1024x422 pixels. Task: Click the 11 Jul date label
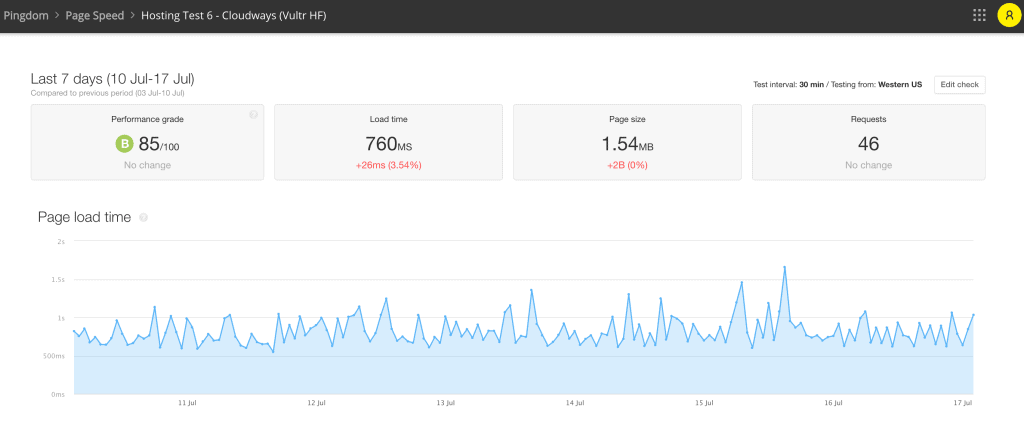point(187,403)
